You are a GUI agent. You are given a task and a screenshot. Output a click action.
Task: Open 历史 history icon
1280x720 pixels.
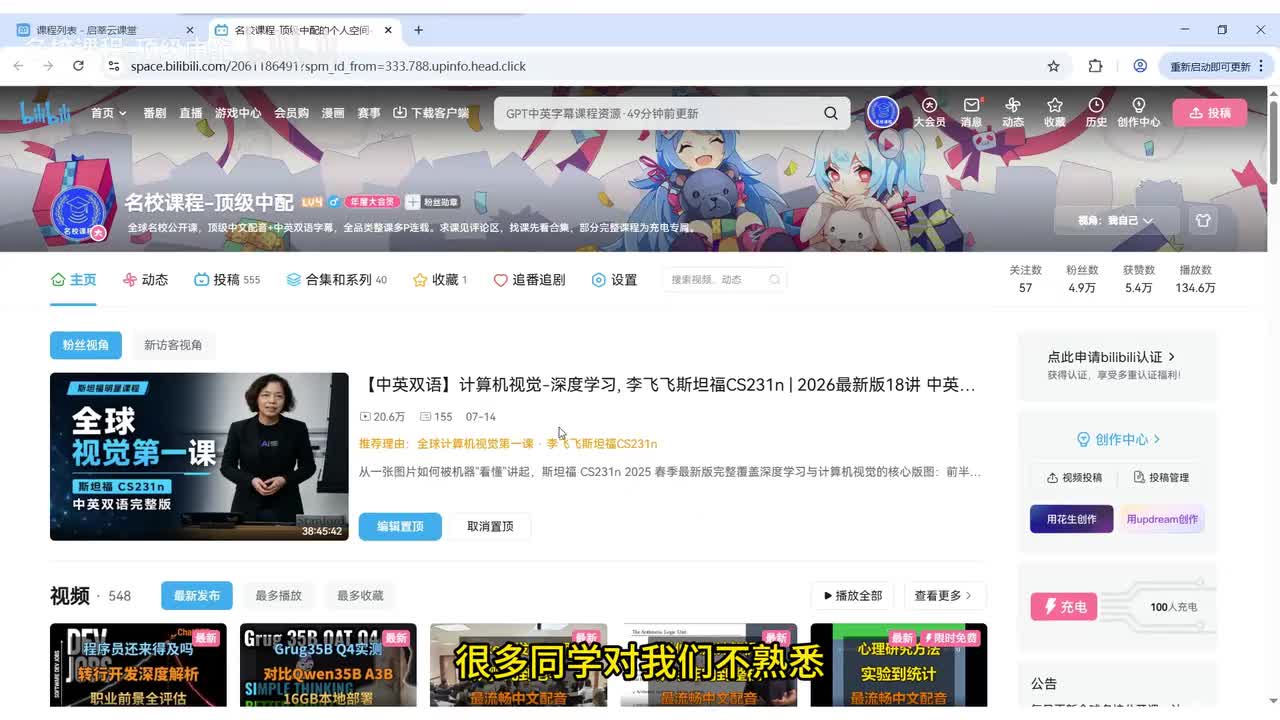pos(1096,112)
